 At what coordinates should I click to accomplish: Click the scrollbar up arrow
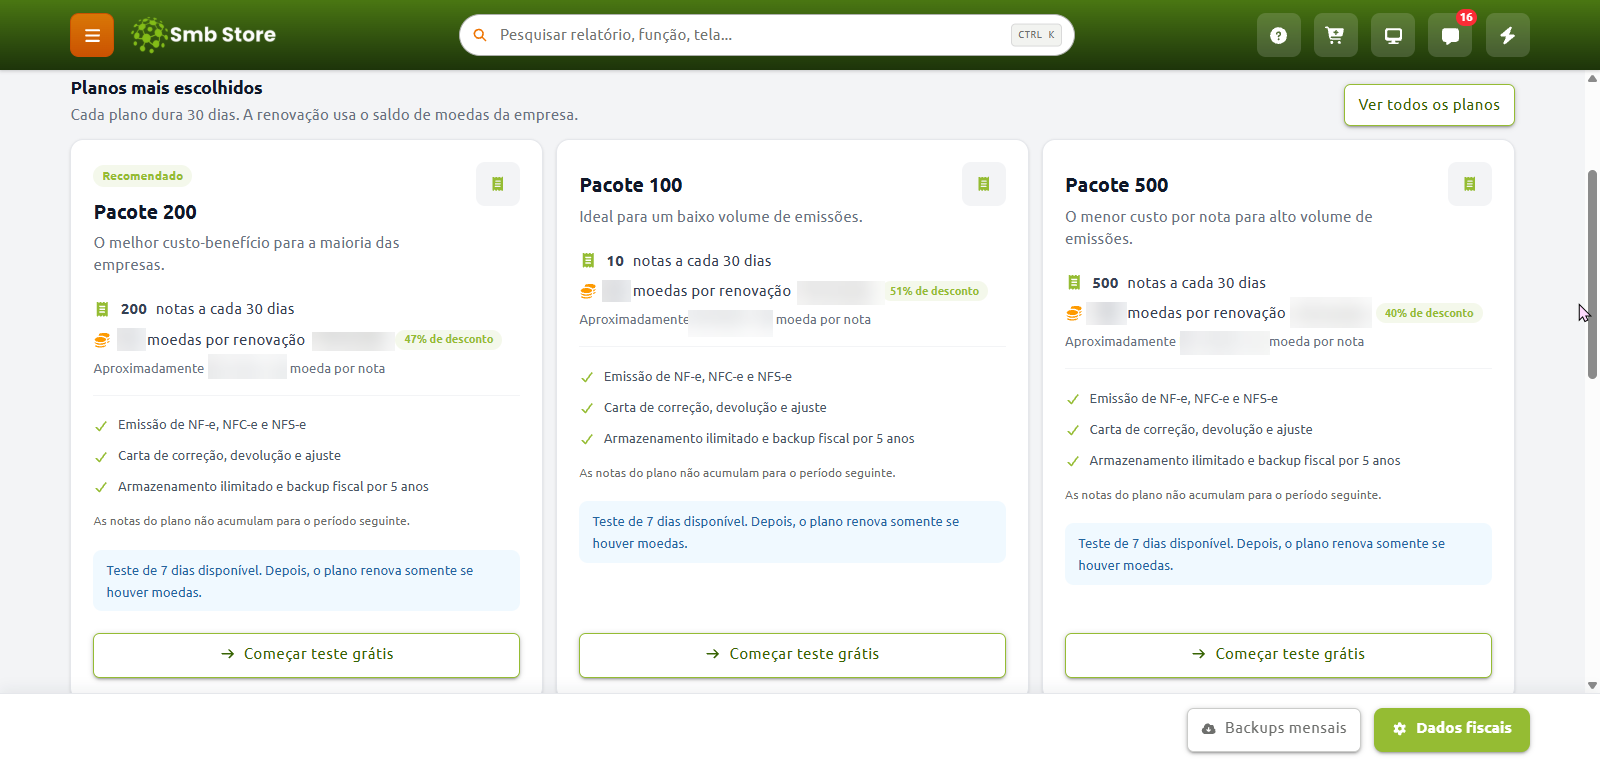[1592, 78]
